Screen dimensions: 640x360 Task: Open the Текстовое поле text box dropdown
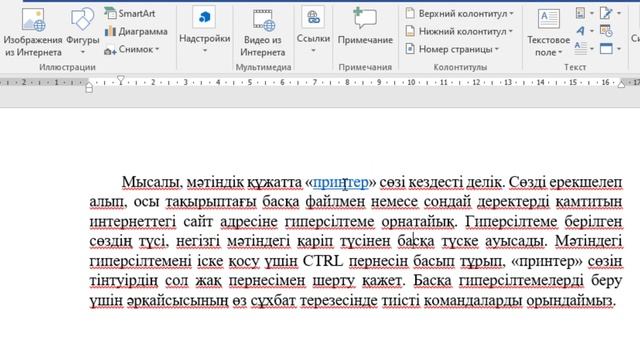(x=548, y=33)
